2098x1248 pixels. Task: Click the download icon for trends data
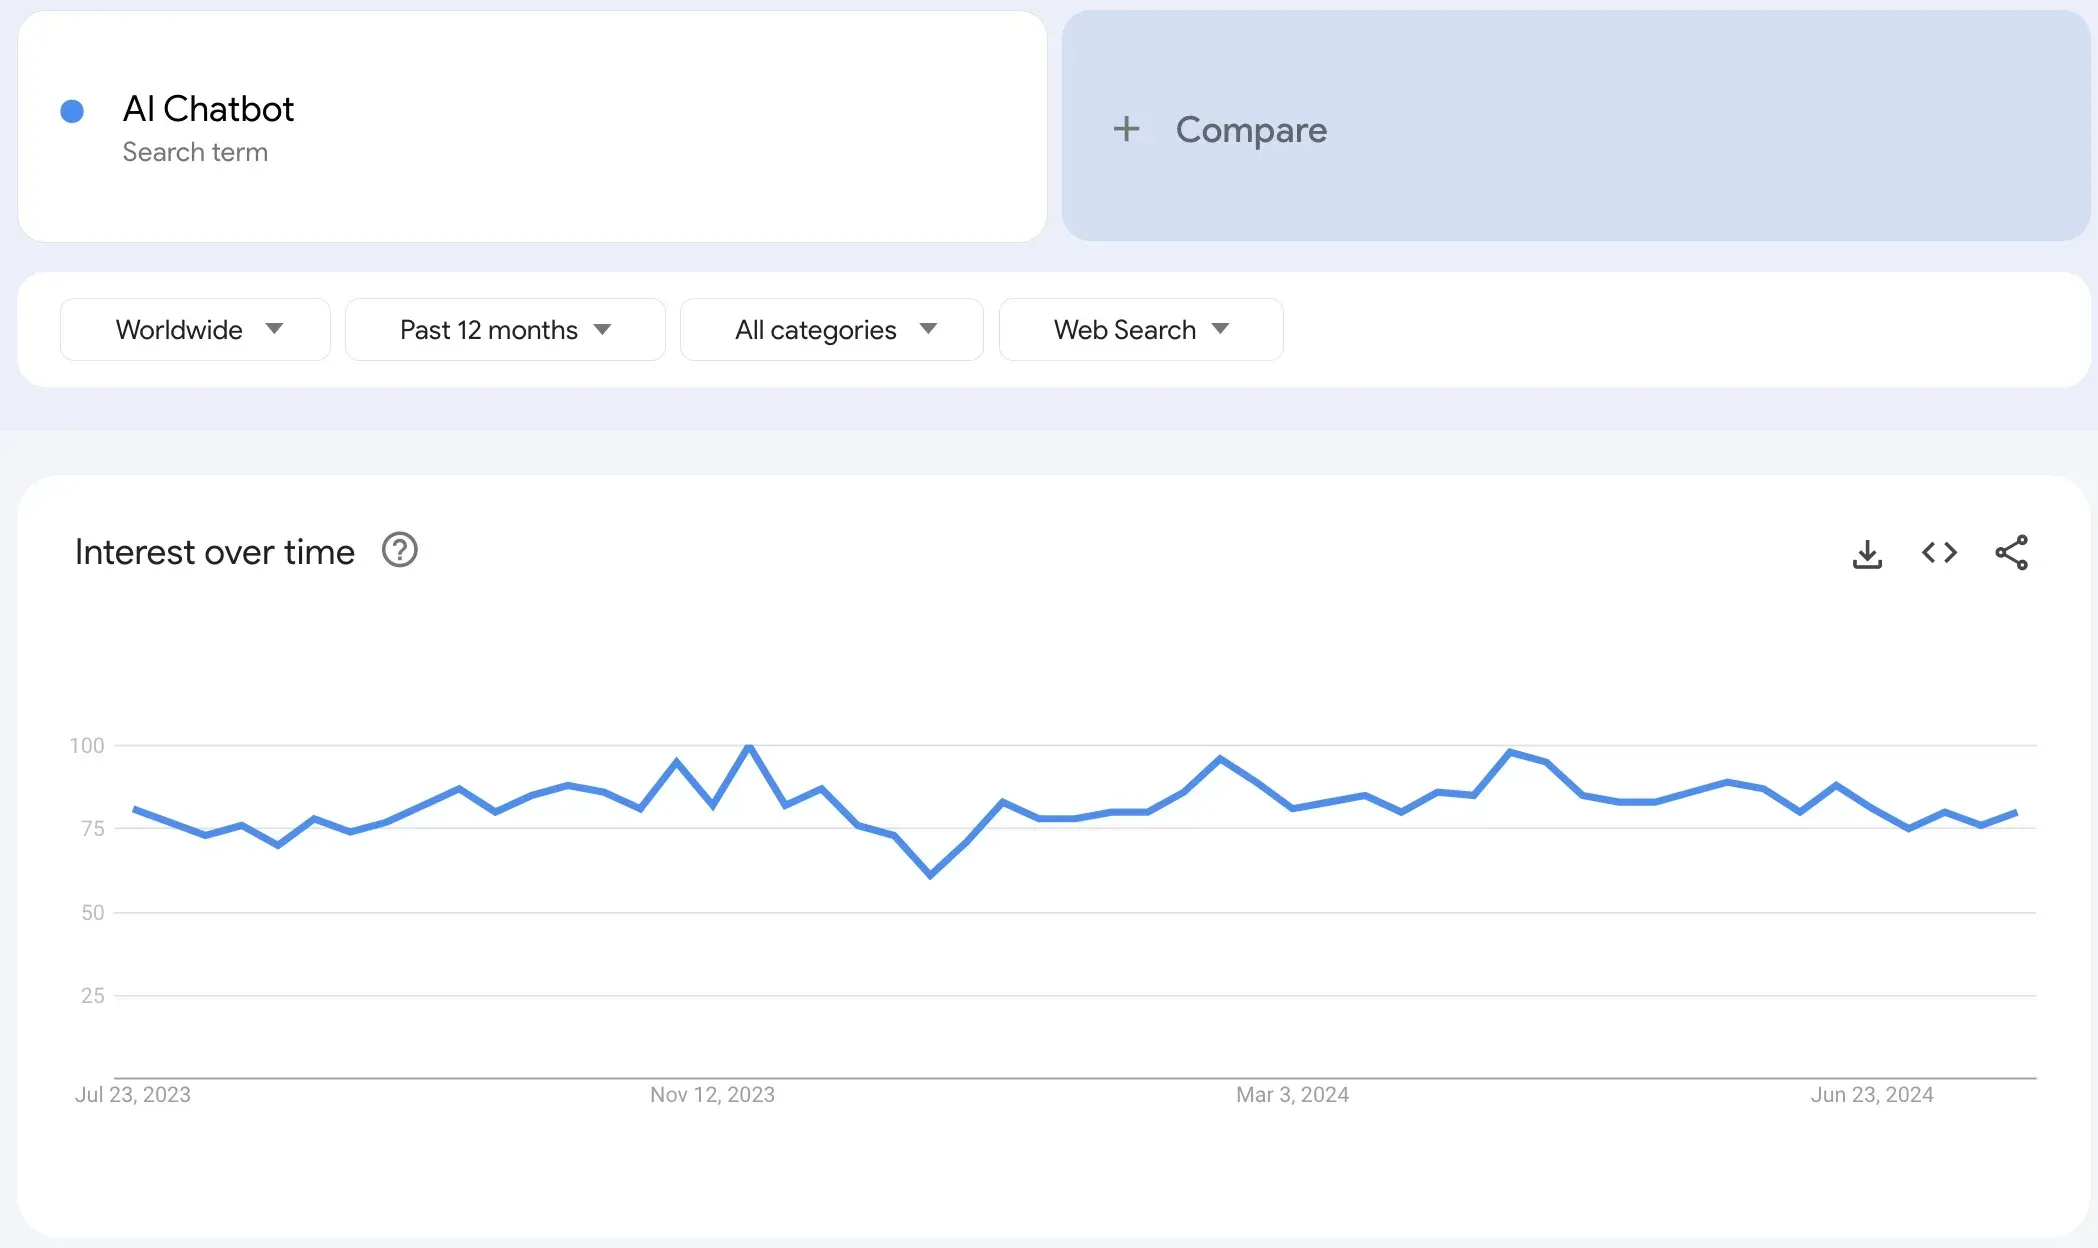1869,551
